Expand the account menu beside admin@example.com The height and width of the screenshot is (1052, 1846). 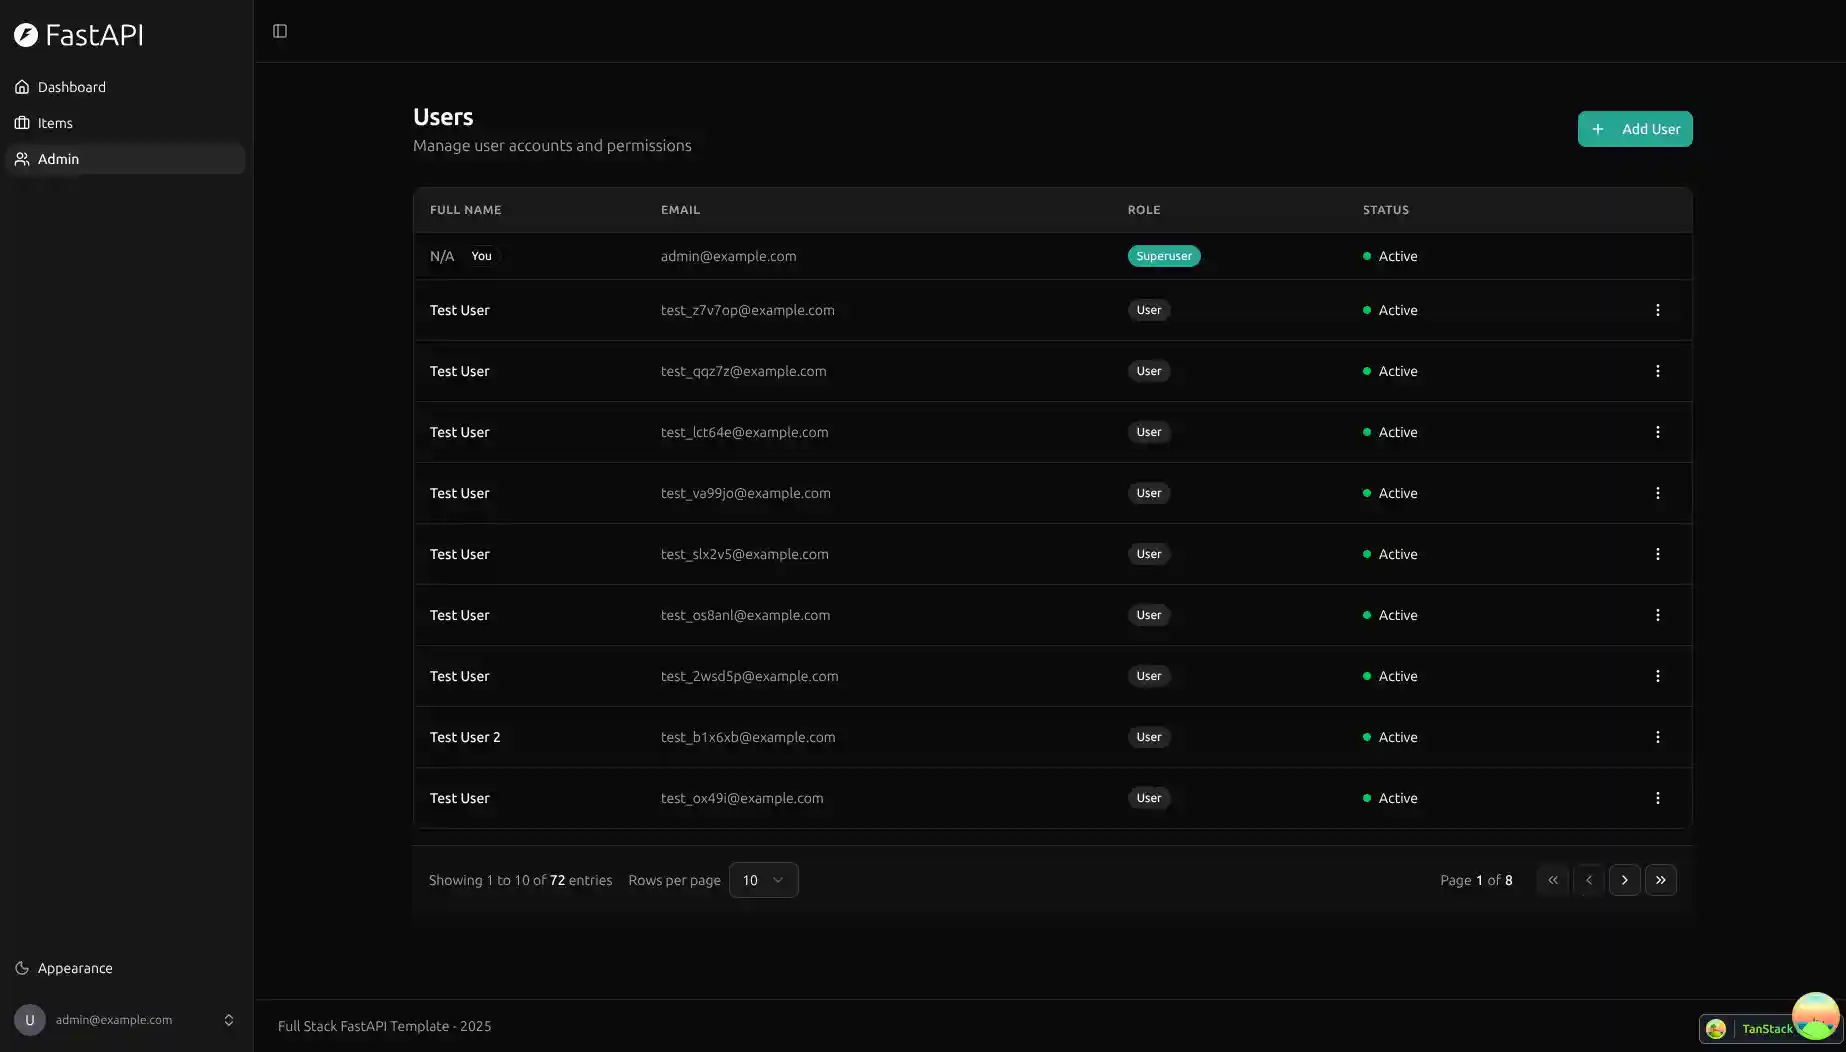(228, 1020)
